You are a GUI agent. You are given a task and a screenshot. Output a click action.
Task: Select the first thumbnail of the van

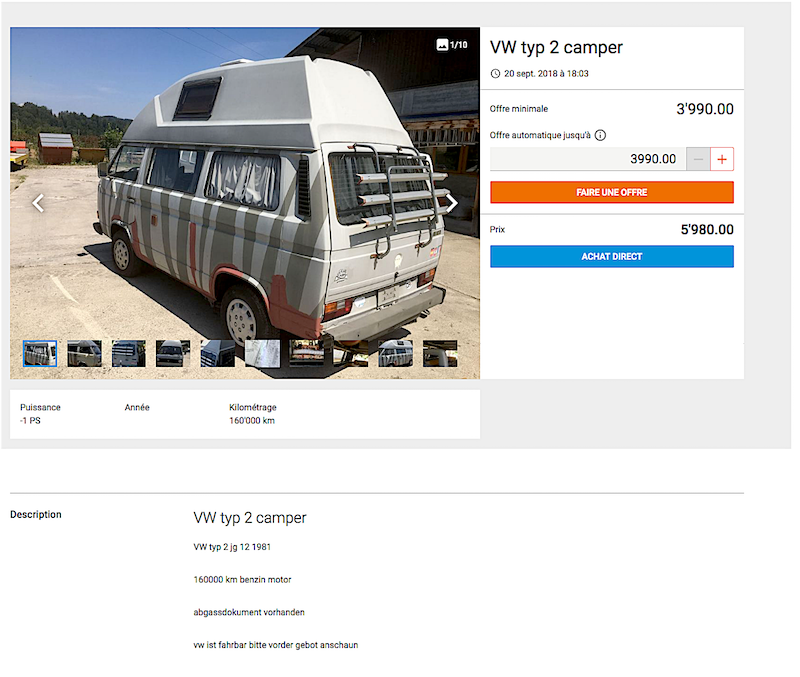pos(40,354)
